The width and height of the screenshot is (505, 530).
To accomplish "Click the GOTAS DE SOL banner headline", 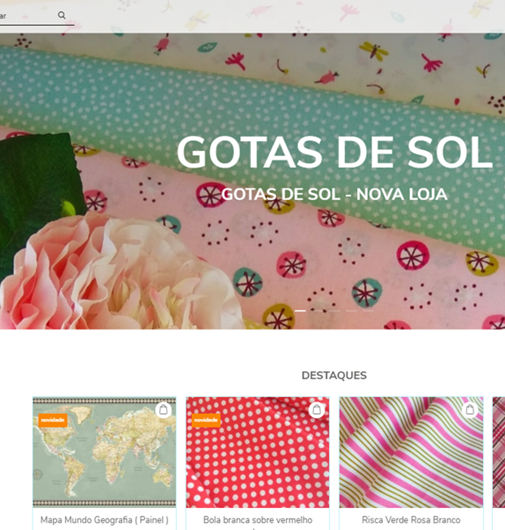I will (x=335, y=152).
